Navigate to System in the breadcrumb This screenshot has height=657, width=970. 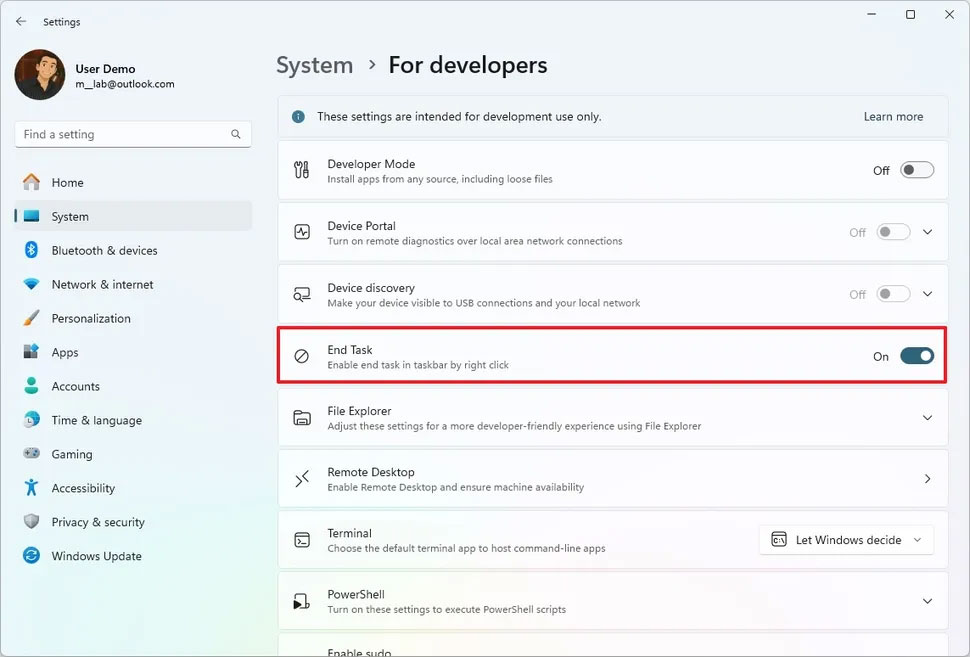click(x=314, y=65)
